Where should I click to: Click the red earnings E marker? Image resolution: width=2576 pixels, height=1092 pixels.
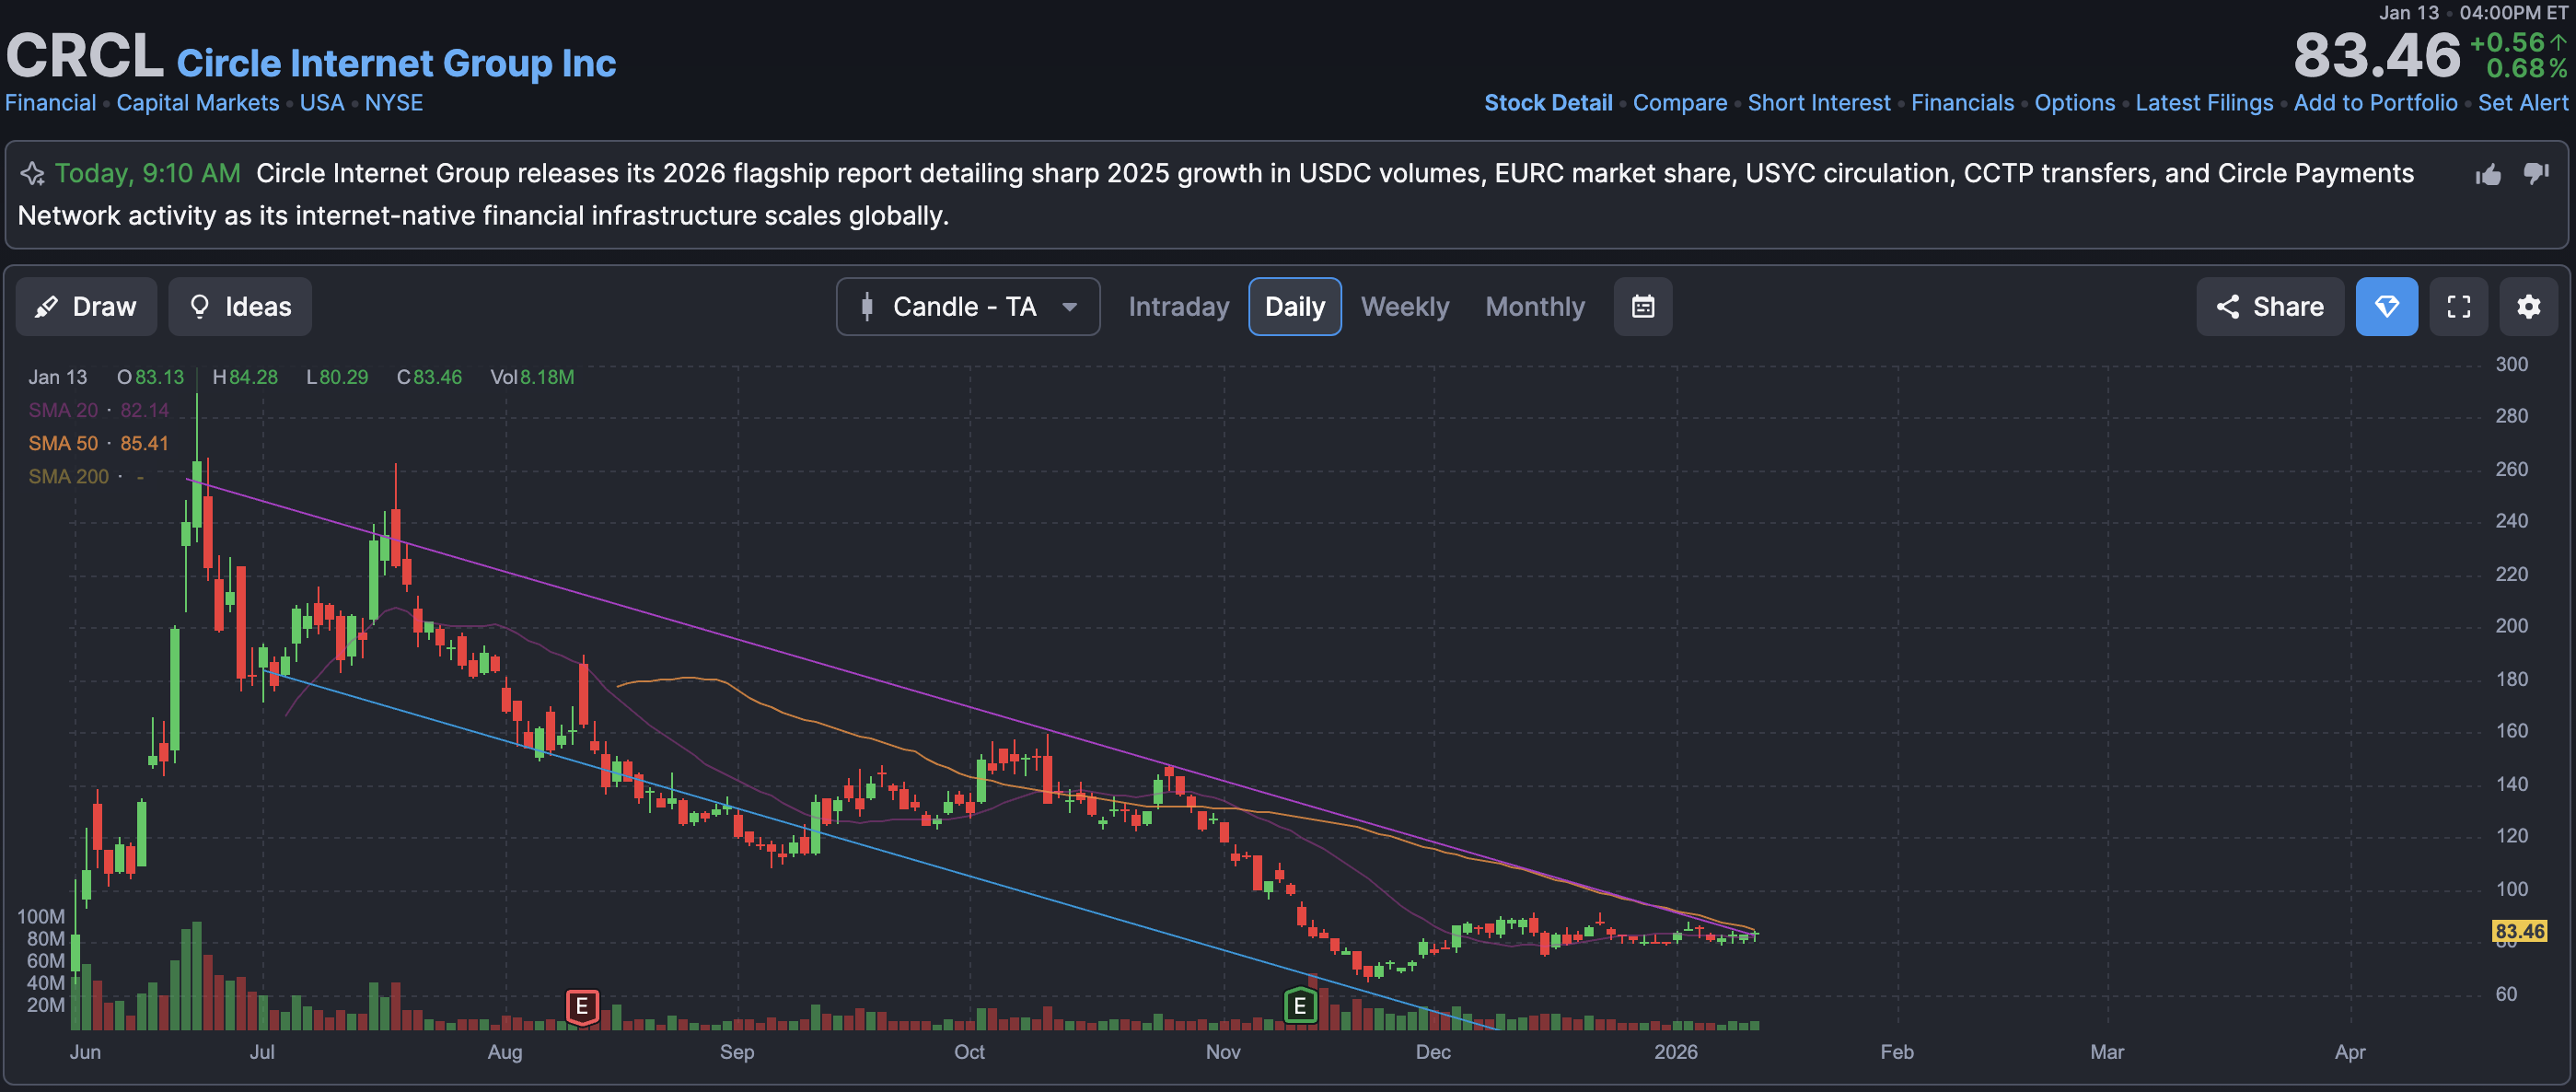click(x=582, y=1006)
